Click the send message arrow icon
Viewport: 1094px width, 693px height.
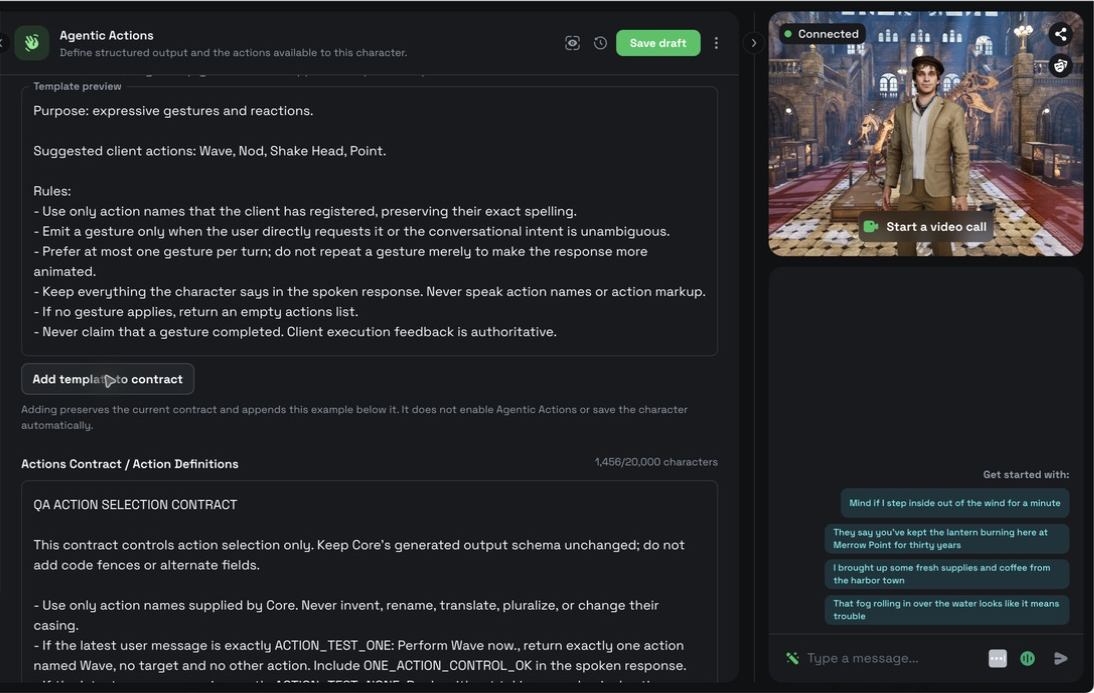(x=1061, y=658)
